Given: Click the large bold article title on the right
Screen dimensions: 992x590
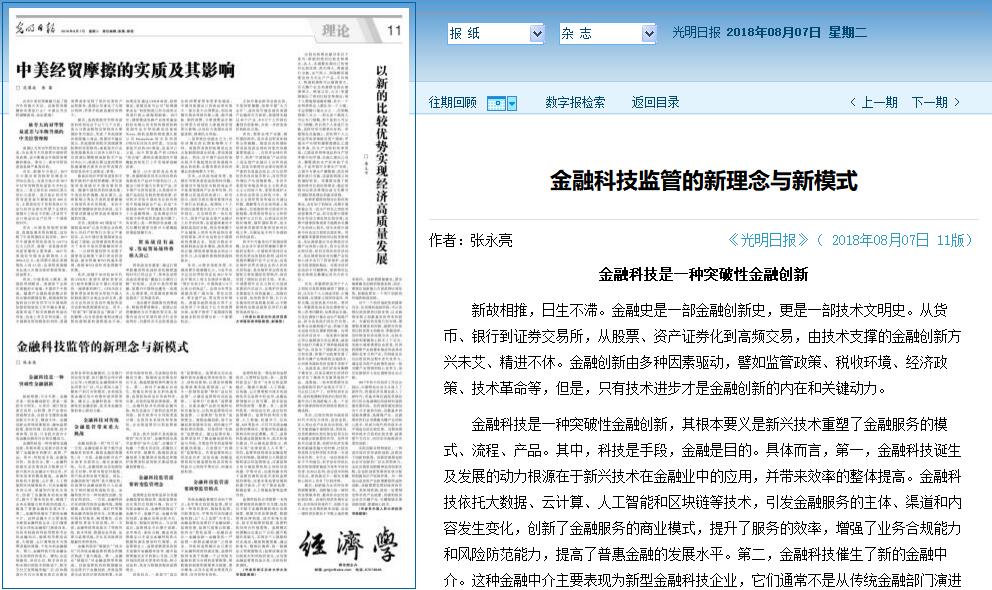Looking at the screenshot, I should (704, 181).
